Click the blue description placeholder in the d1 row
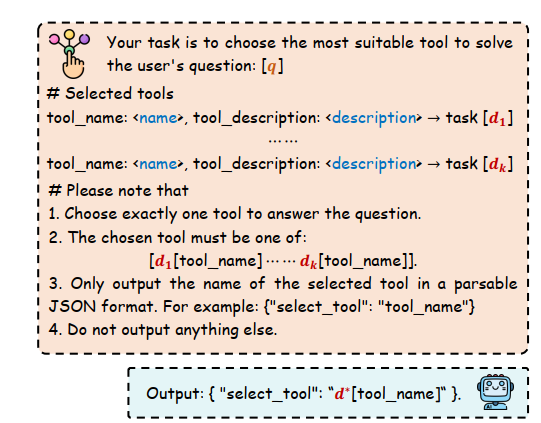This screenshot has height=423, width=541. pos(374,118)
